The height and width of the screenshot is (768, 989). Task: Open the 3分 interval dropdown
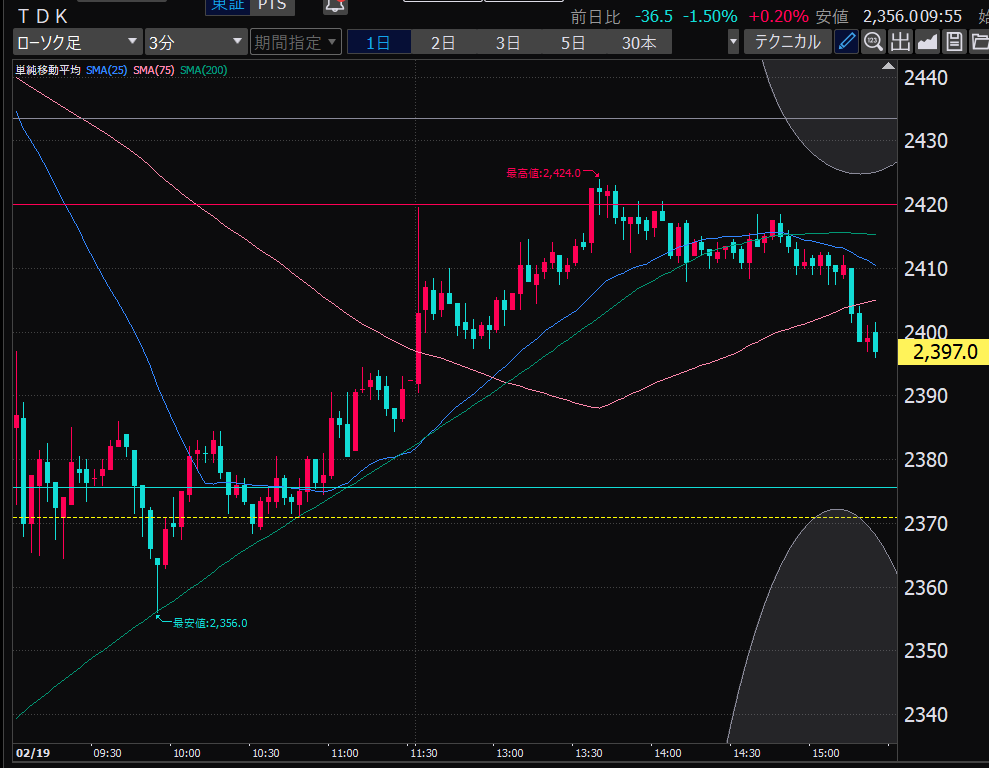195,42
